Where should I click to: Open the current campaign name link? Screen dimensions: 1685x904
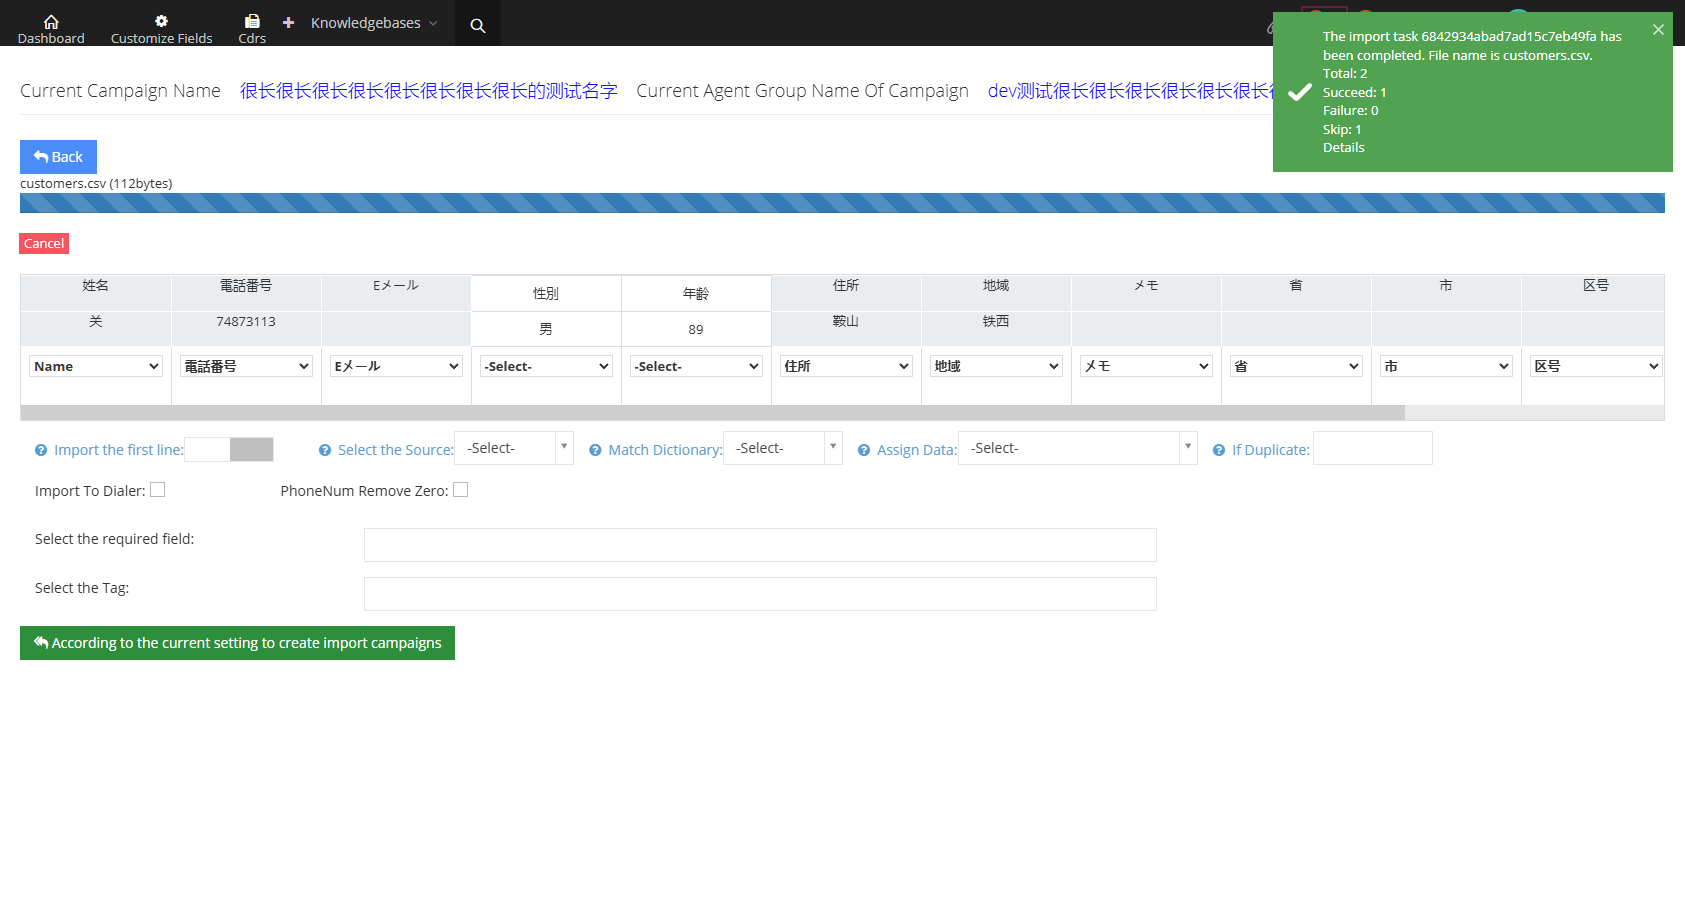pyautogui.click(x=428, y=91)
